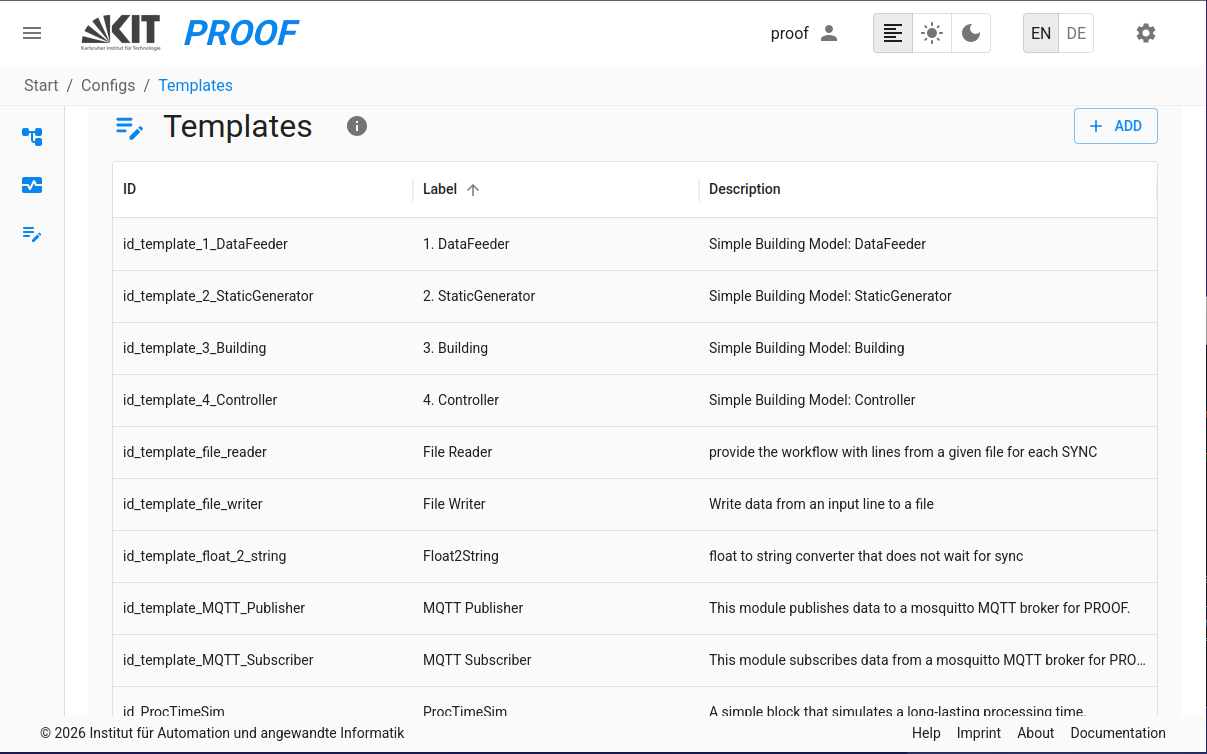The image size is (1207, 754).
Task: Open the settings gear
Action: click(x=1146, y=33)
